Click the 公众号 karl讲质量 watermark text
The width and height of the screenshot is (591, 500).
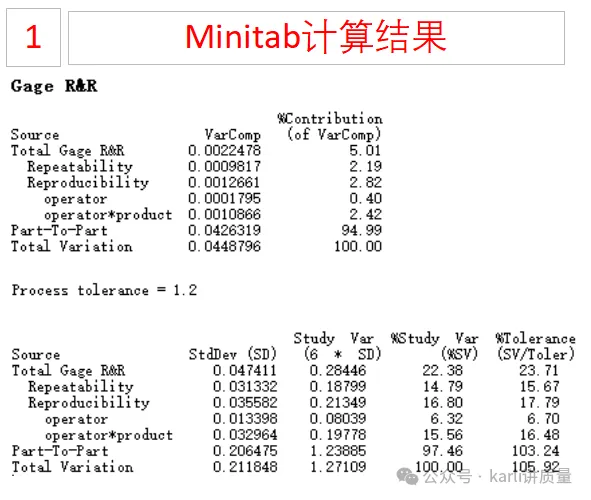point(498,477)
